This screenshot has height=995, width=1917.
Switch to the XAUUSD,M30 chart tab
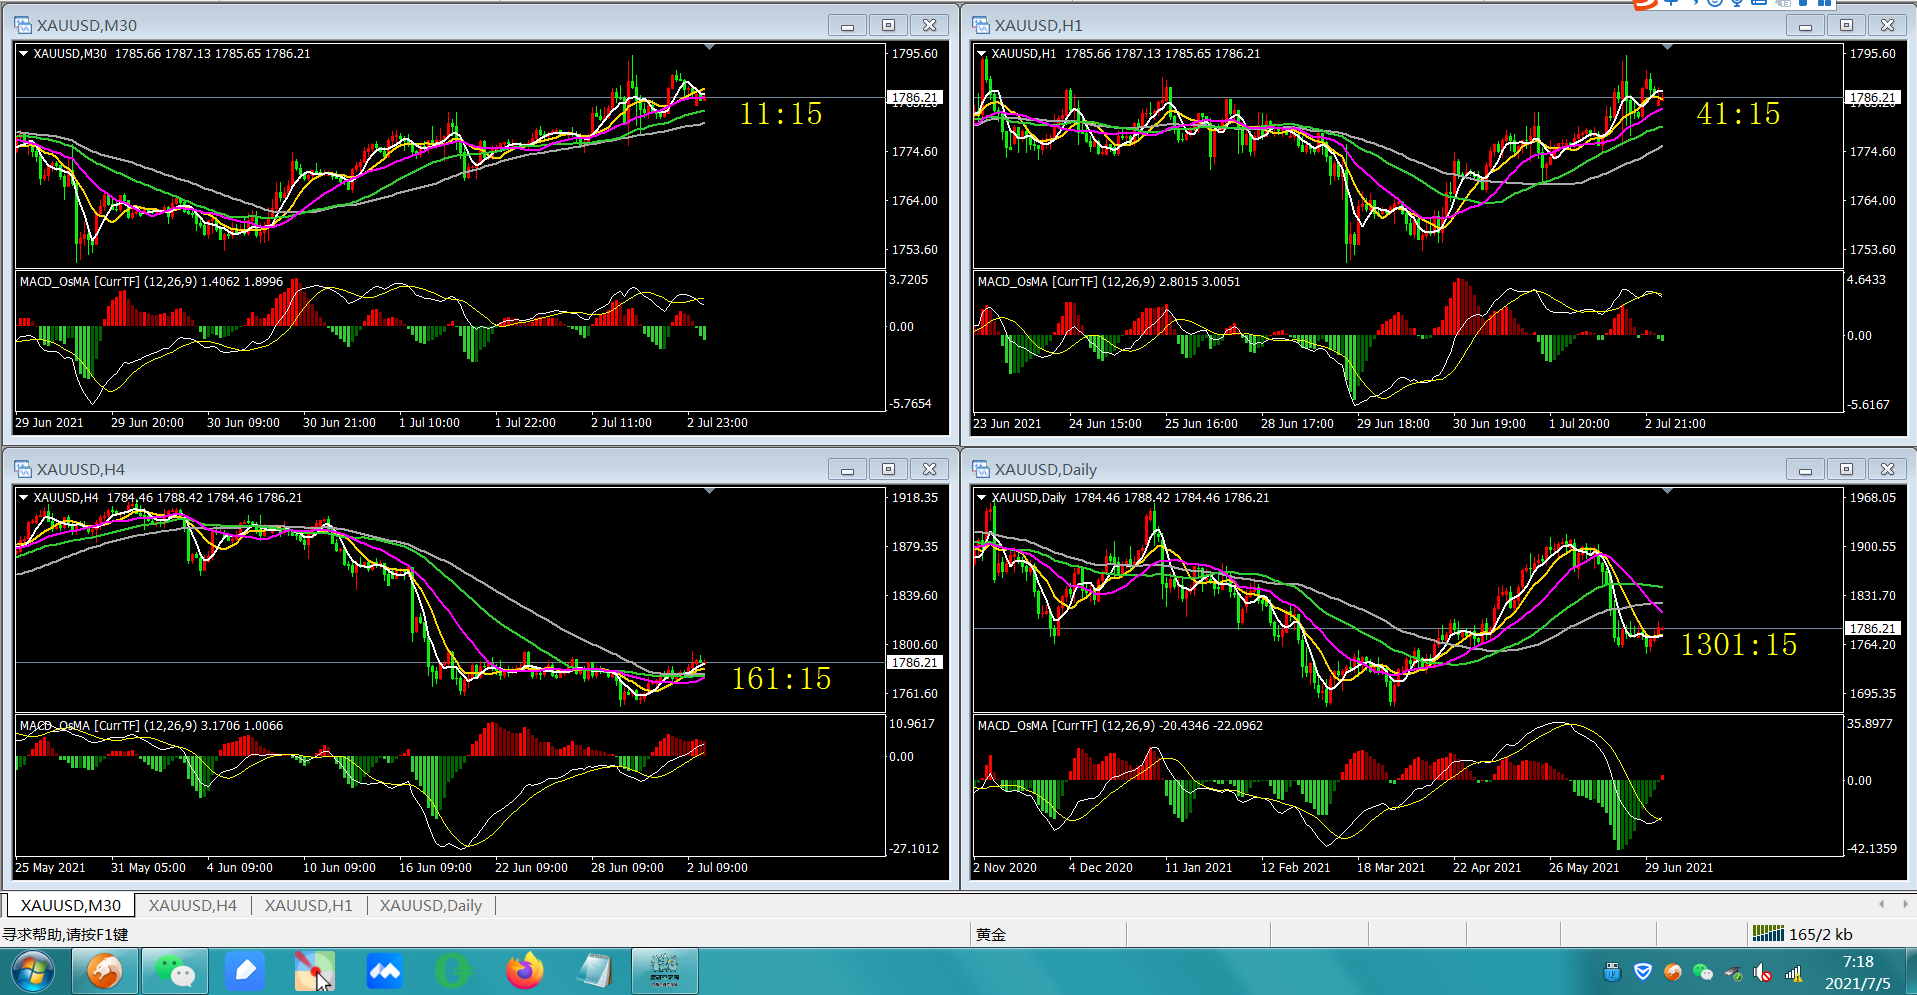point(71,905)
